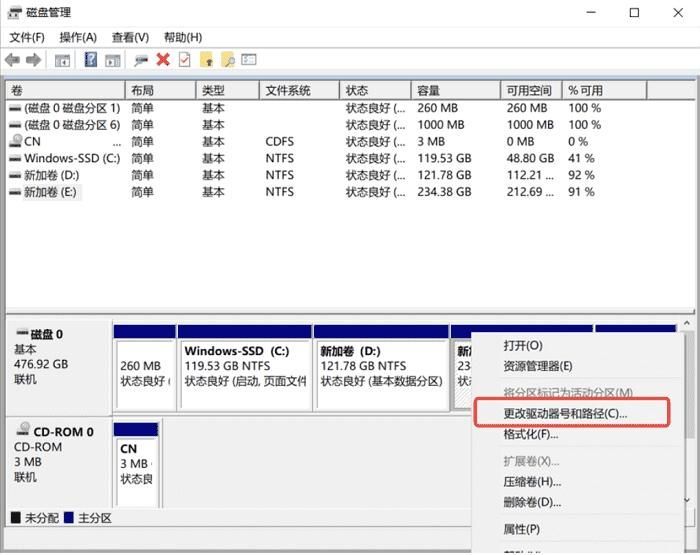Click '234.38 GB' capacity cell in list
Viewport: 700px width, 555px height.
coord(444,192)
